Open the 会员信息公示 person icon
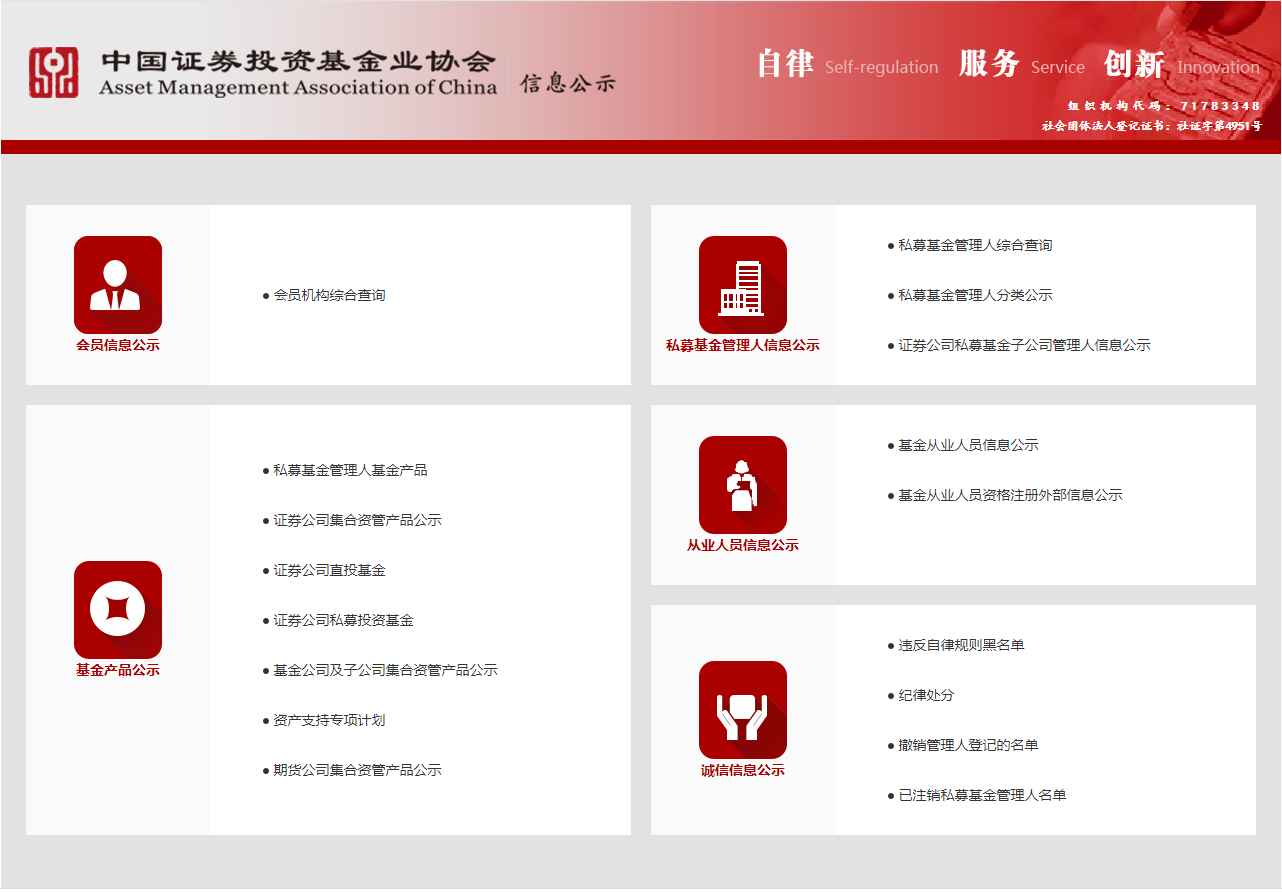1282x892 pixels. coord(118,285)
